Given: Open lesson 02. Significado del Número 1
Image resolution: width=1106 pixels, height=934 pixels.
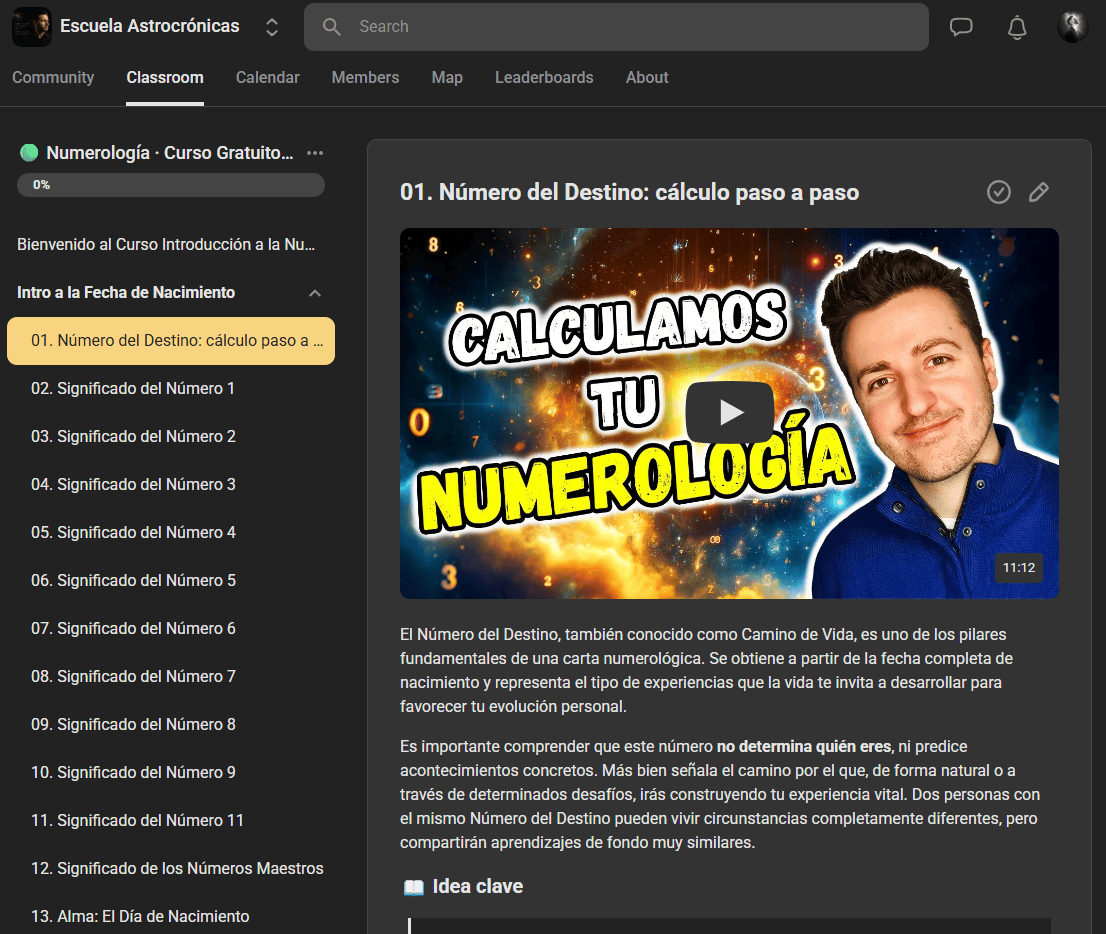Looking at the screenshot, I should click(133, 389).
